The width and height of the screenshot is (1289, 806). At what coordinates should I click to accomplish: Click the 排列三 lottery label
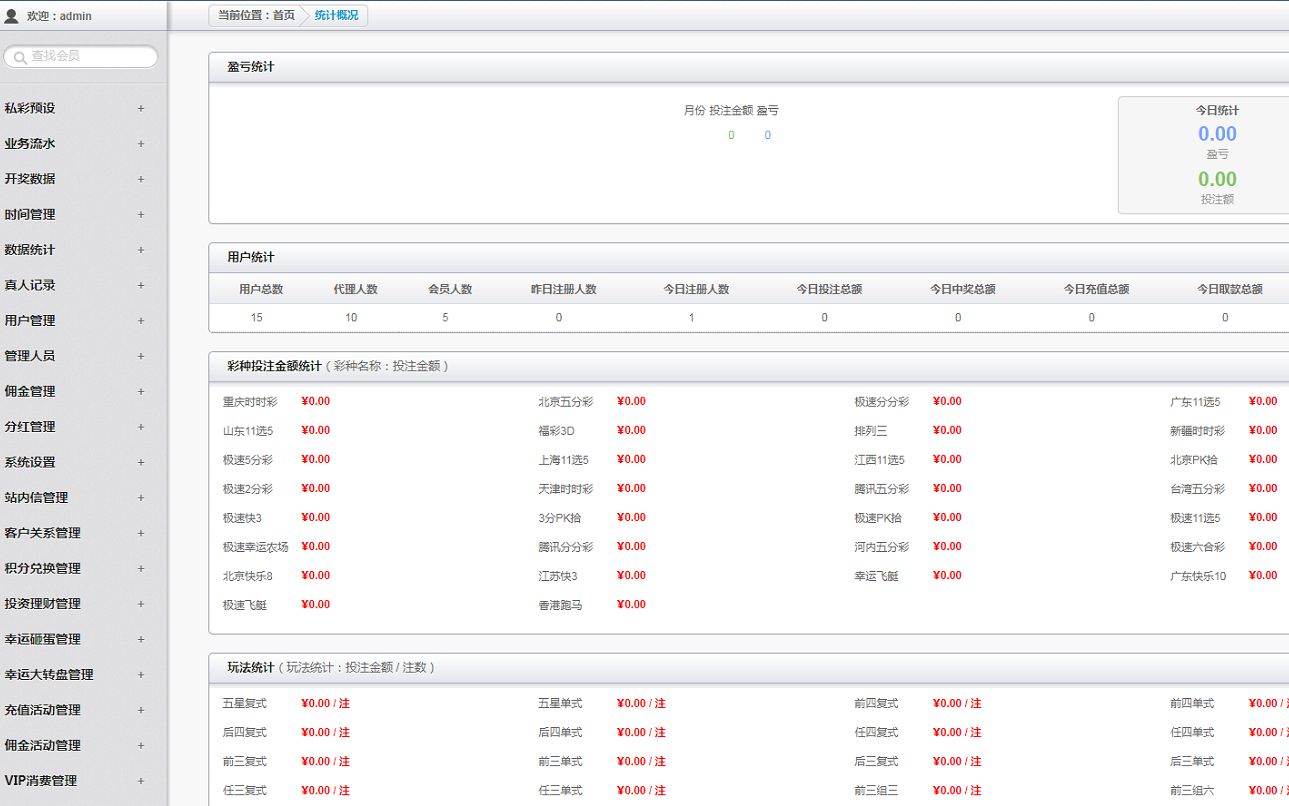(x=871, y=431)
